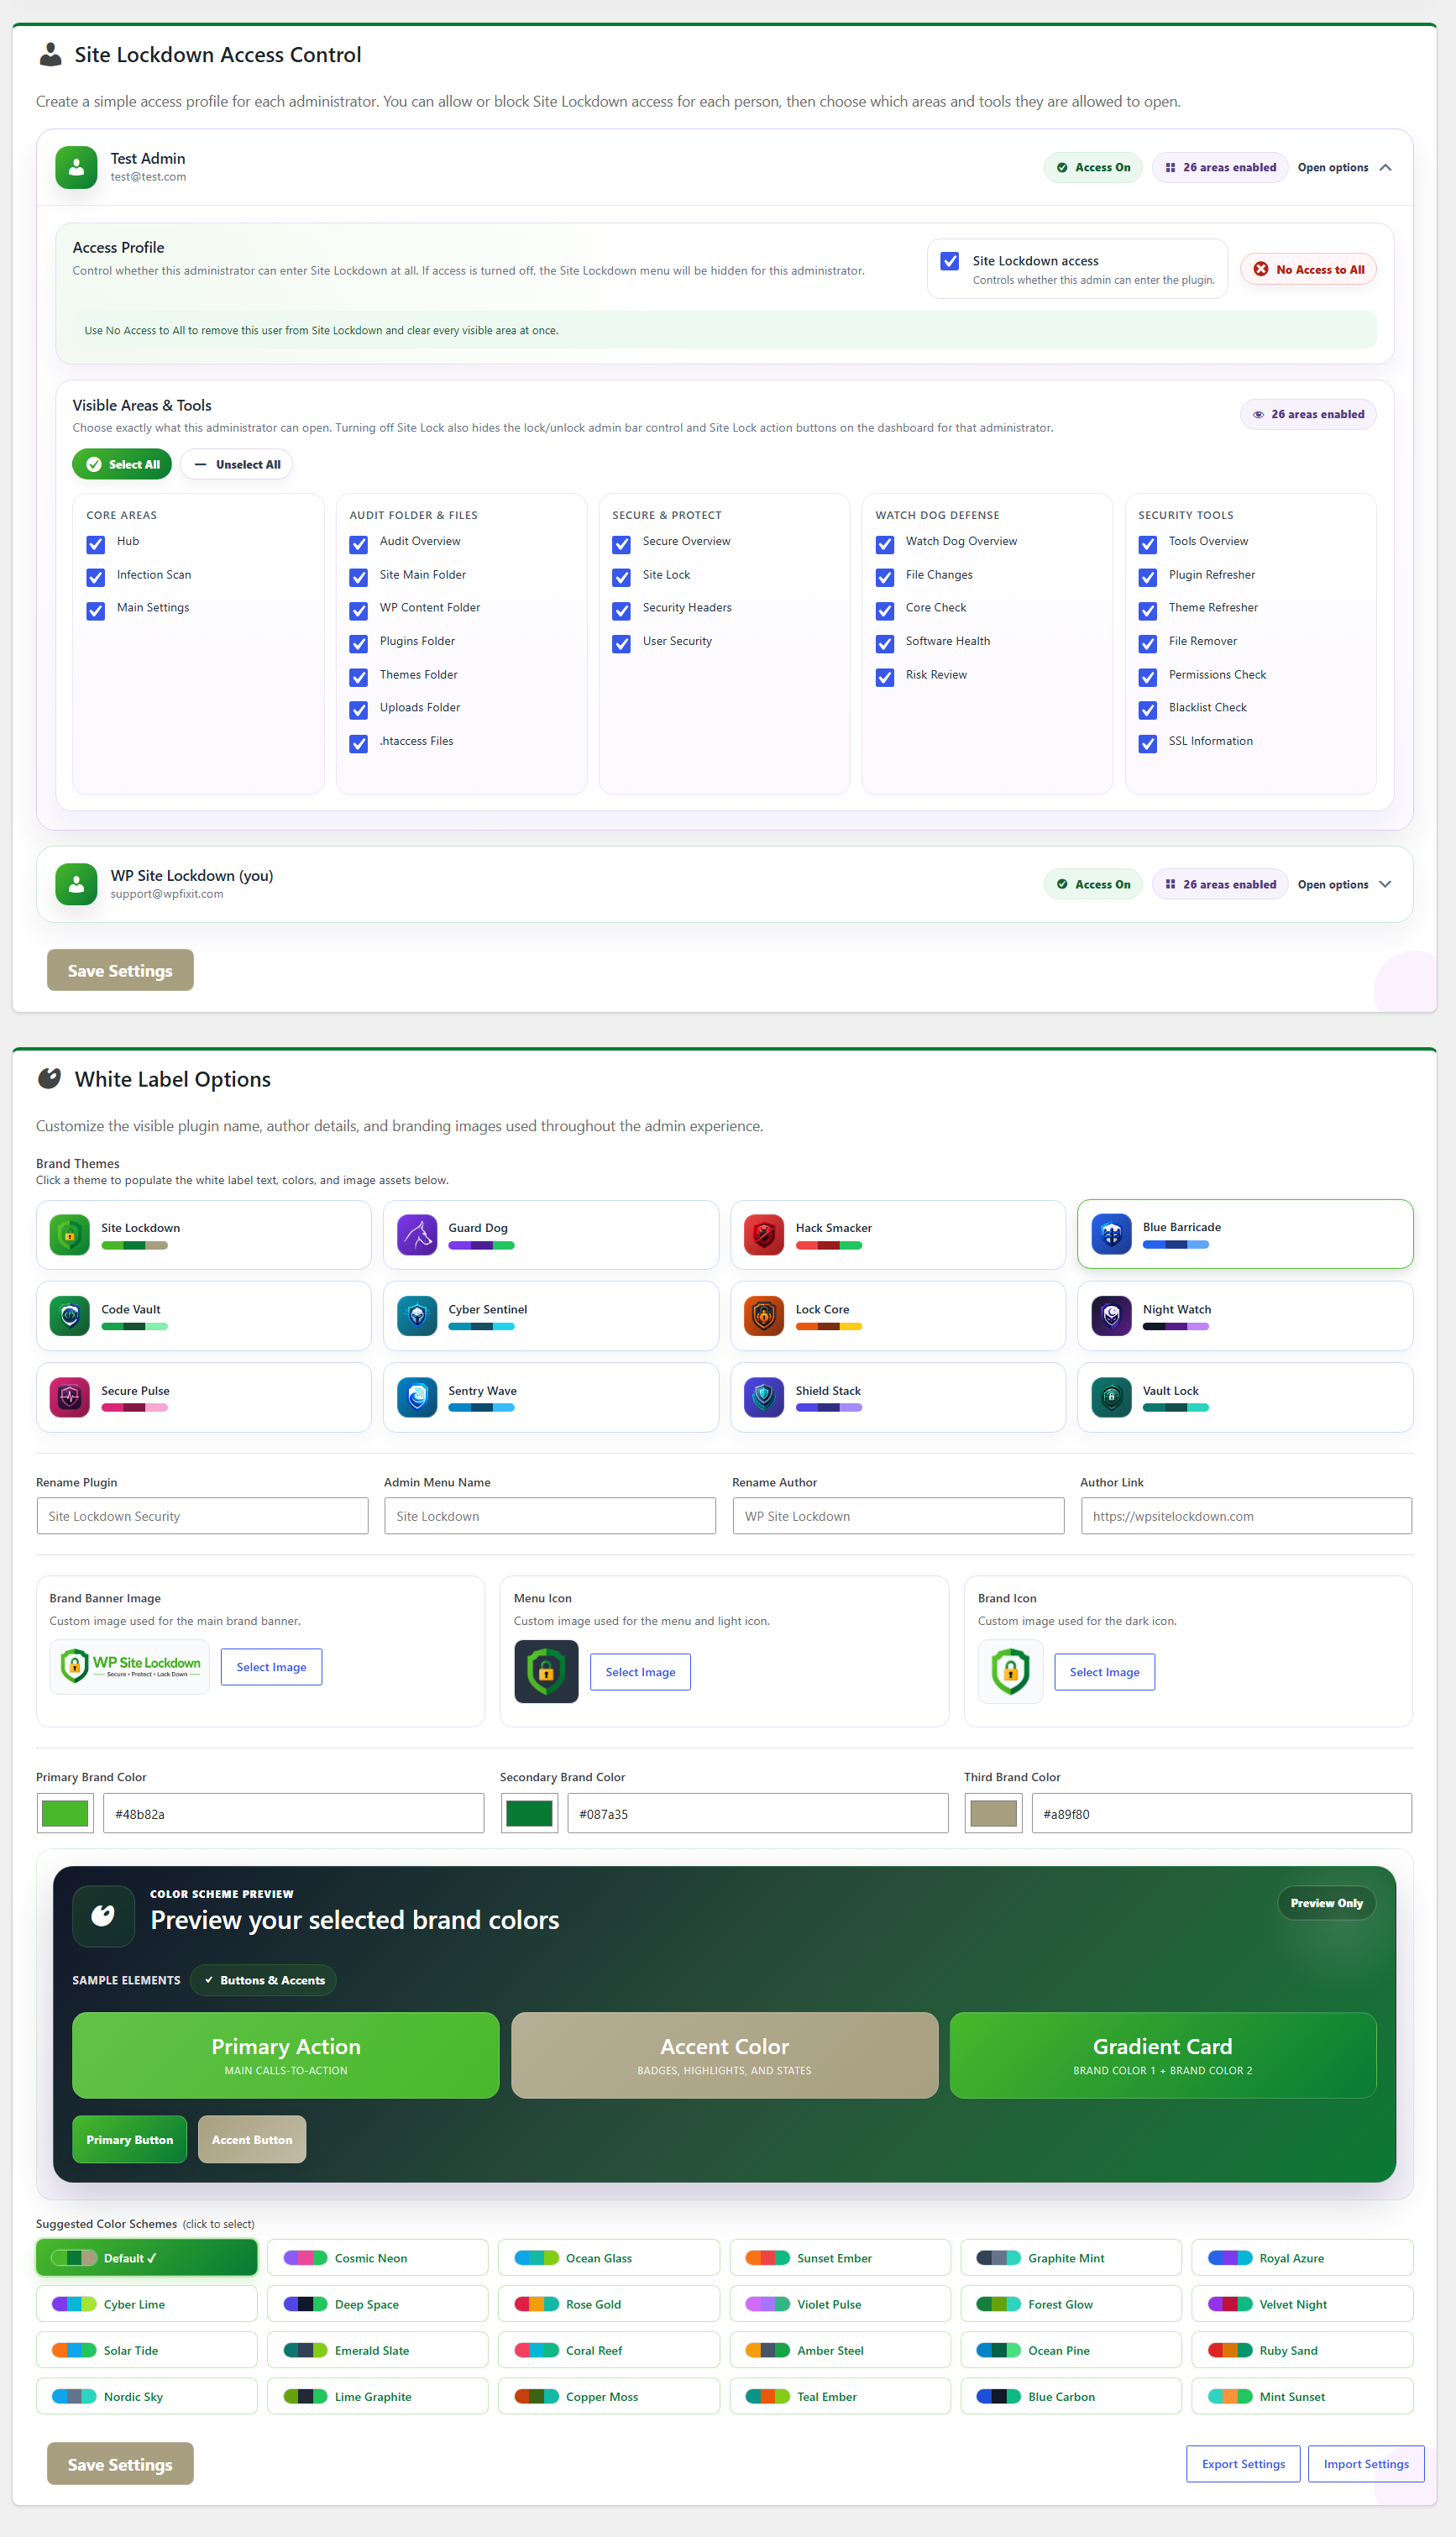The height and width of the screenshot is (2537, 1456).
Task: Click the WP Site Lockdown Access On badge
Action: pyautogui.click(x=1093, y=884)
